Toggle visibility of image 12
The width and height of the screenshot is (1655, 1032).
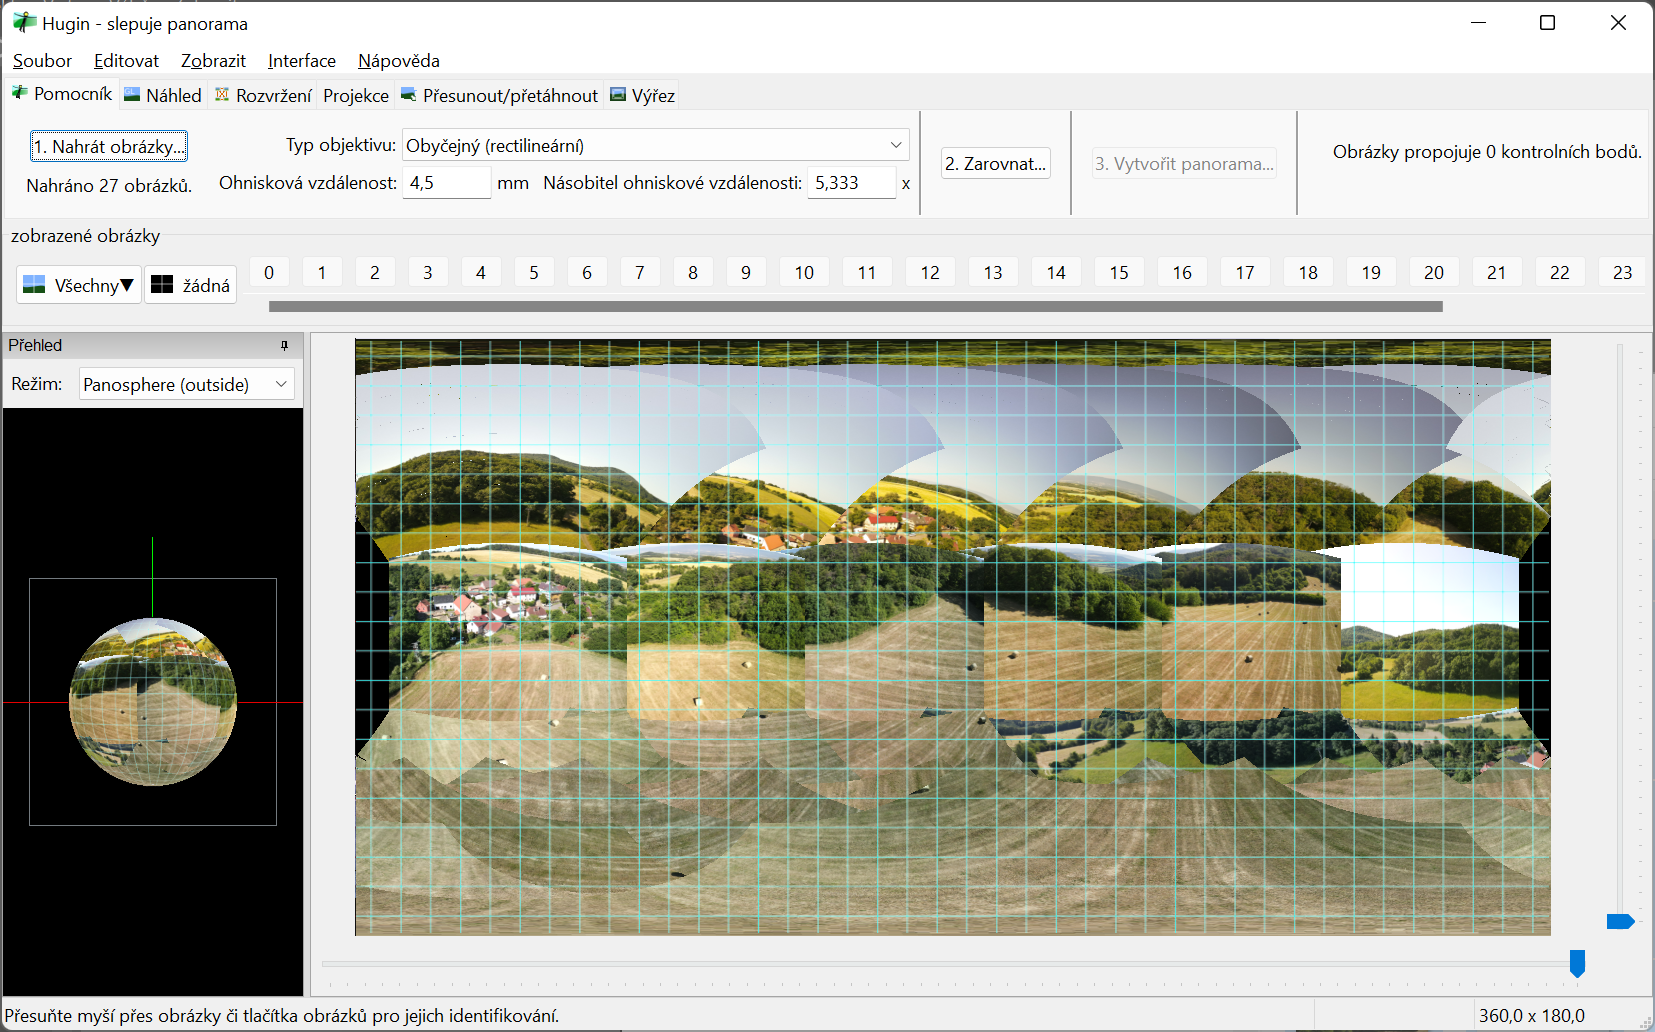pyautogui.click(x=929, y=272)
